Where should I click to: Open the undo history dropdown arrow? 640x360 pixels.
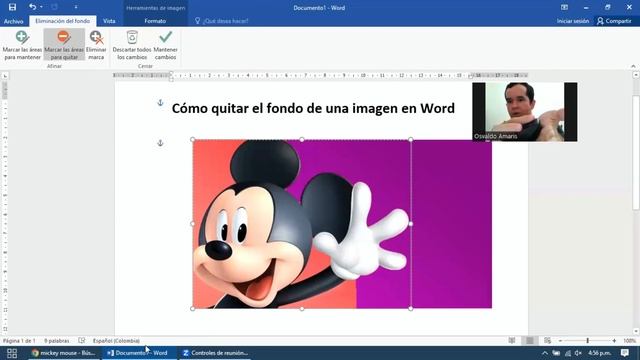pos(41,7)
